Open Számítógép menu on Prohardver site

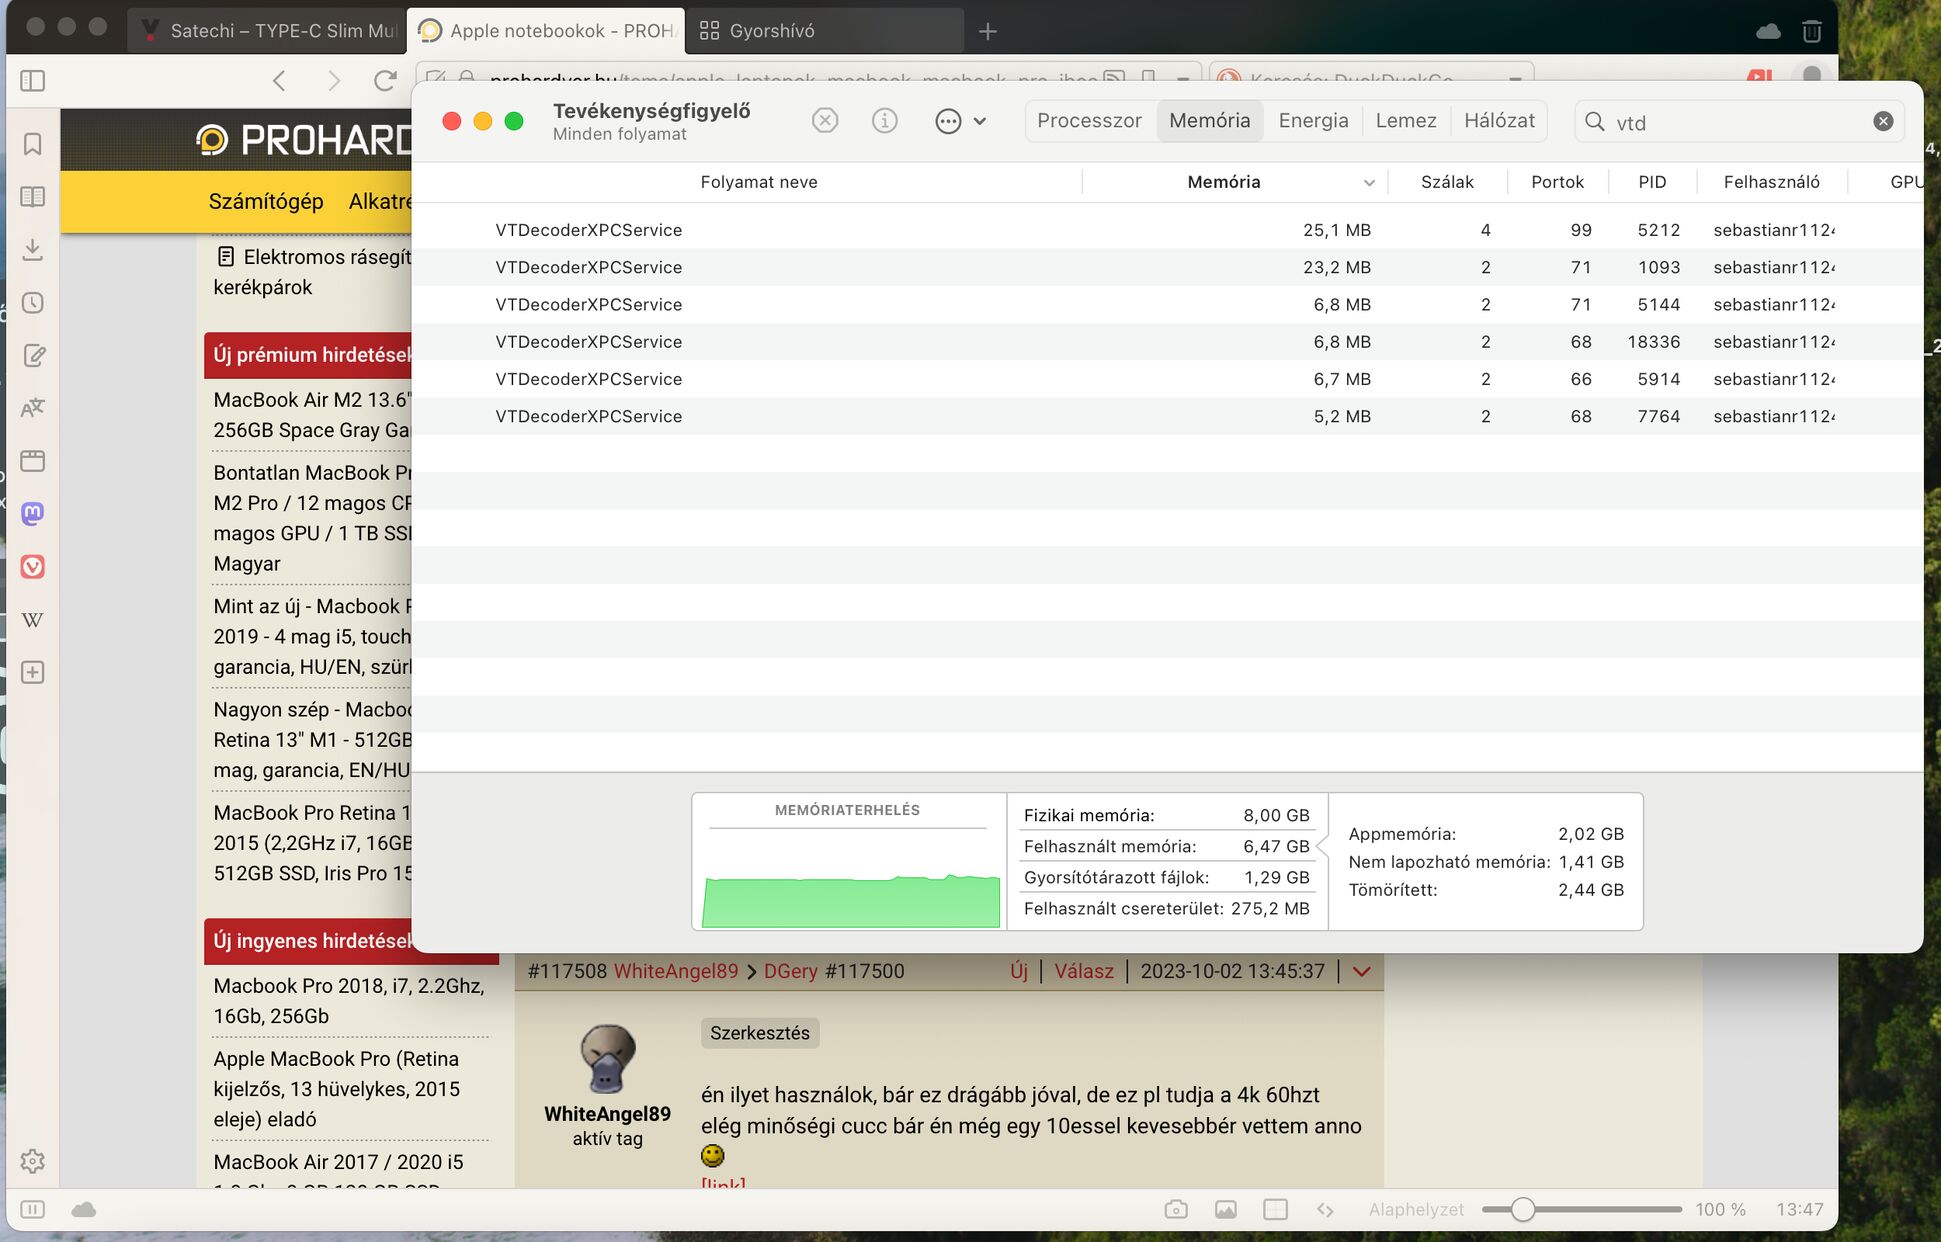(266, 201)
